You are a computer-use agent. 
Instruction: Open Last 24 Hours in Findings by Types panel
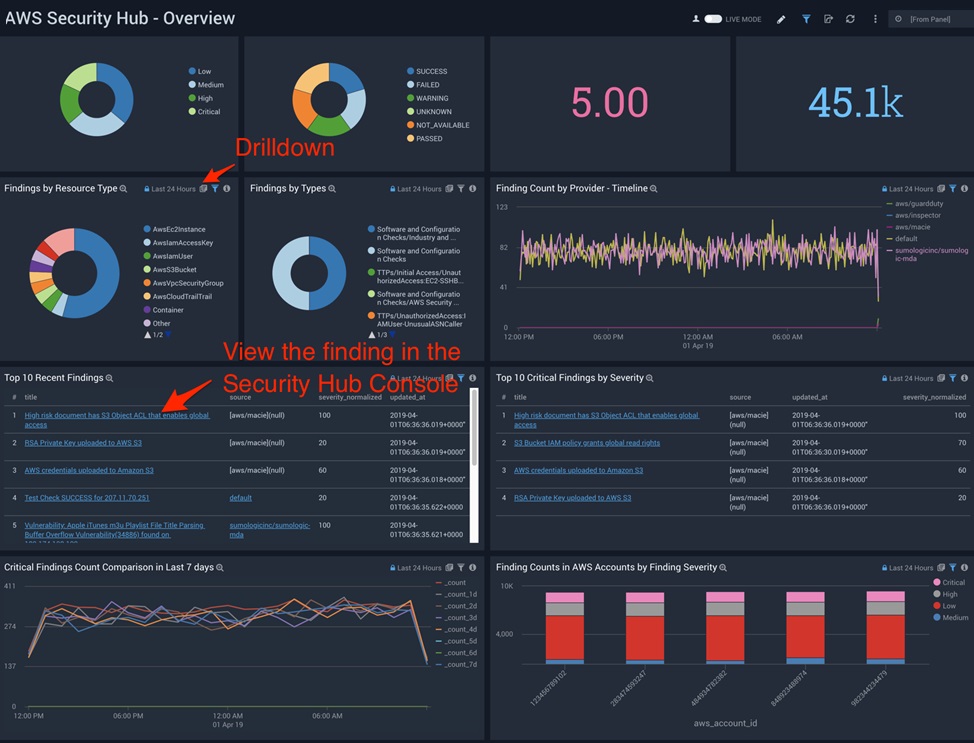point(416,189)
